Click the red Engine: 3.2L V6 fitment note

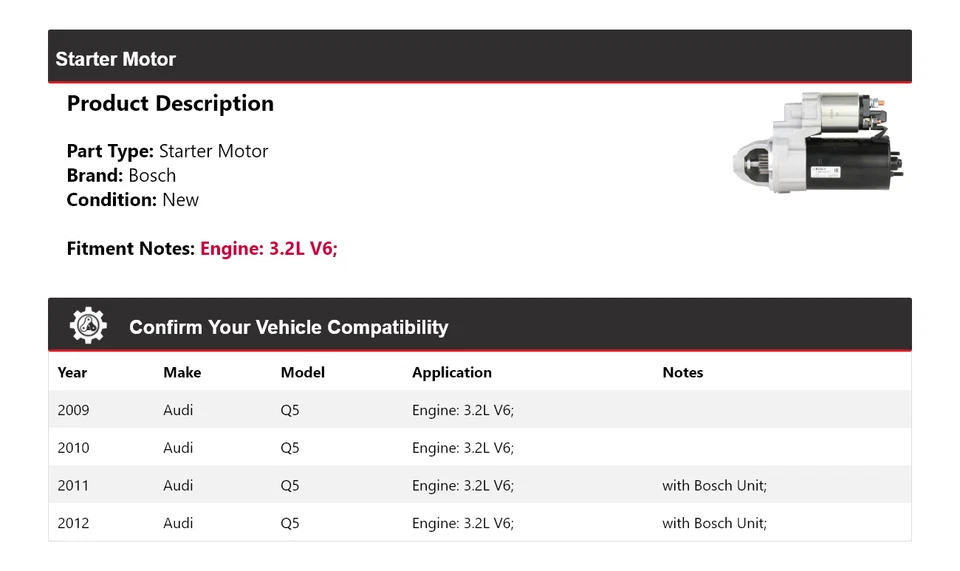tap(269, 248)
